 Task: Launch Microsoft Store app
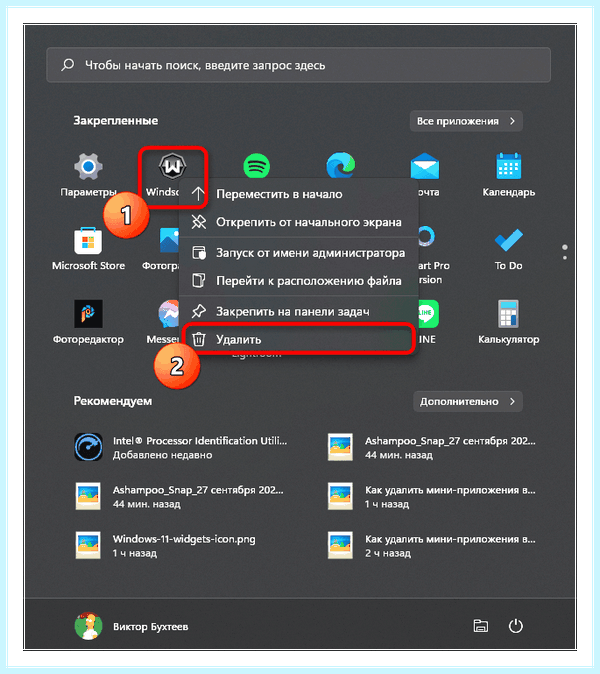88,241
